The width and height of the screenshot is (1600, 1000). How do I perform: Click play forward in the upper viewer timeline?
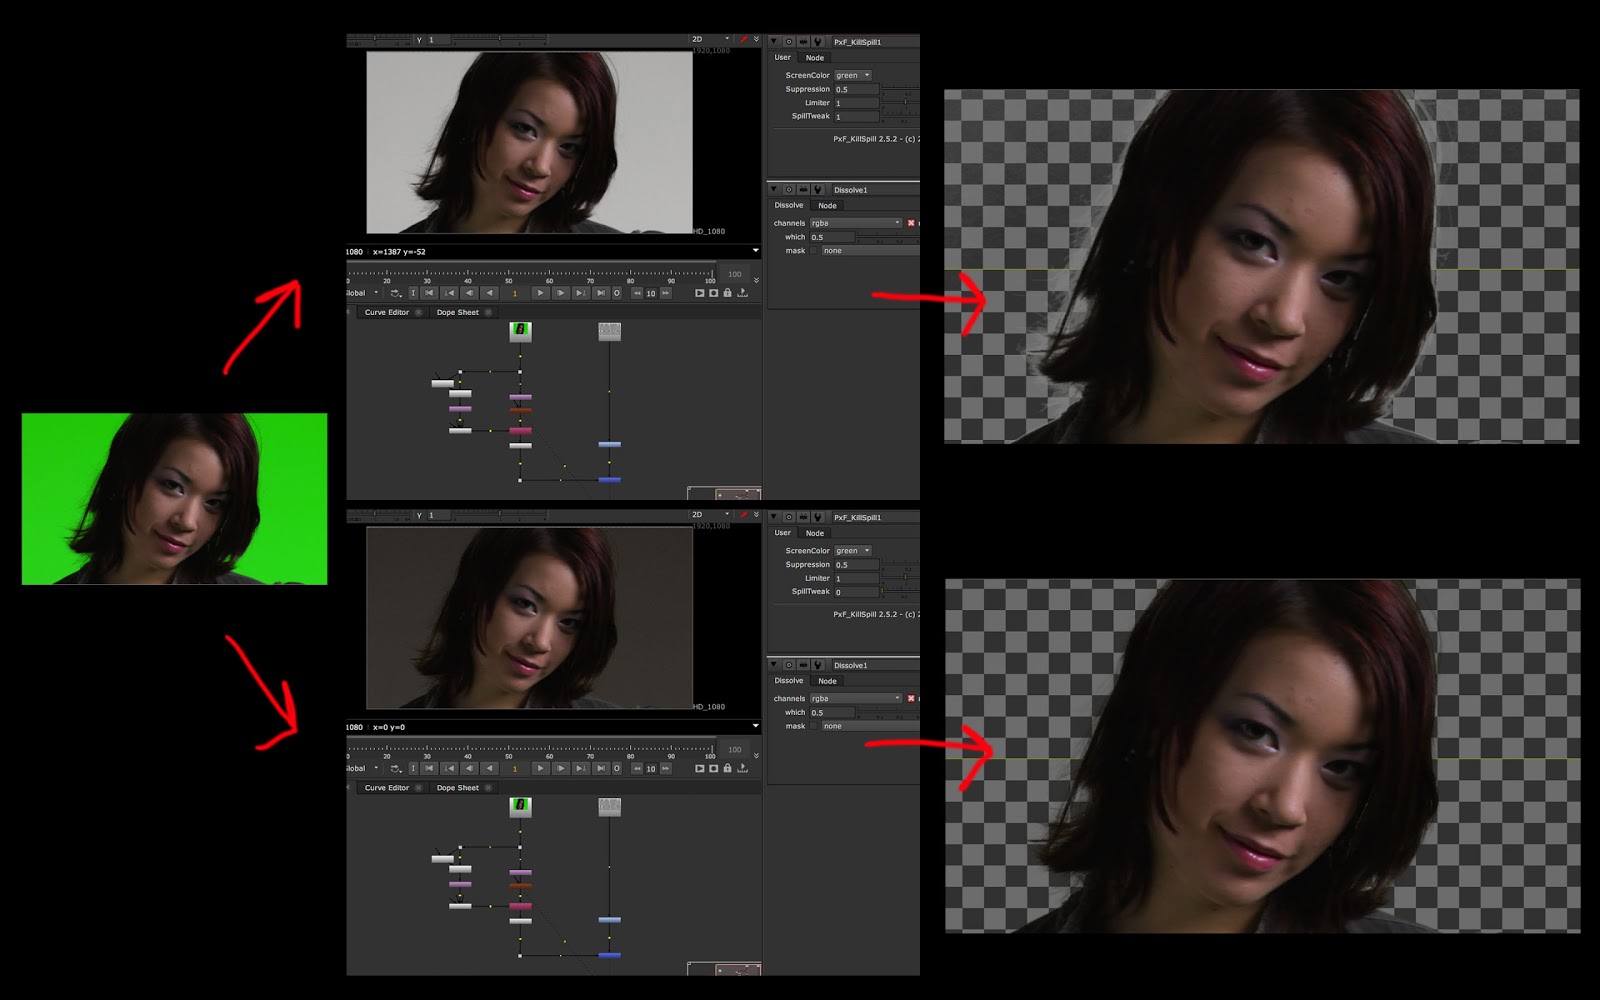[540, 293]
